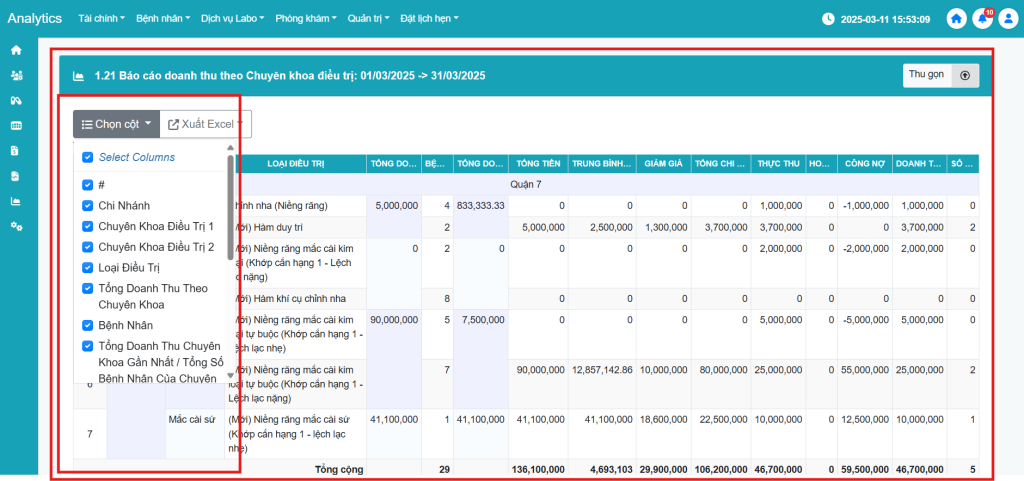Open the Dịch vụ Labo menu
The image size is (1024, 481).
(232, 19)
